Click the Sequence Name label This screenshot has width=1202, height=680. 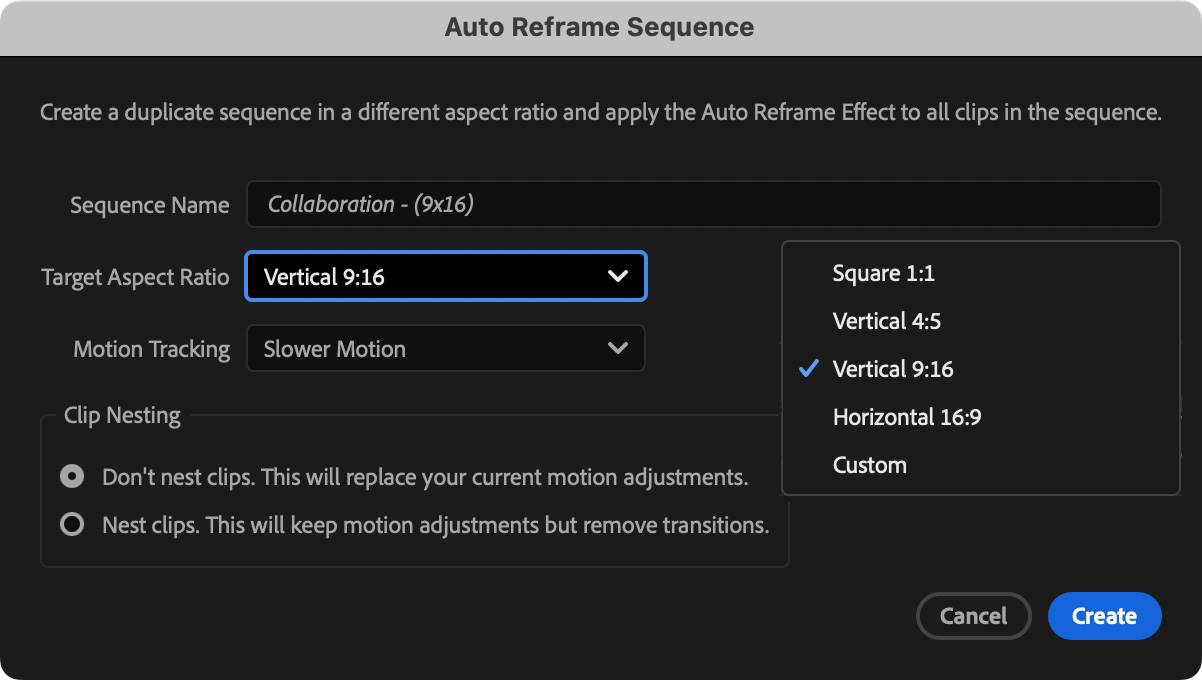[x=149, y=205]
